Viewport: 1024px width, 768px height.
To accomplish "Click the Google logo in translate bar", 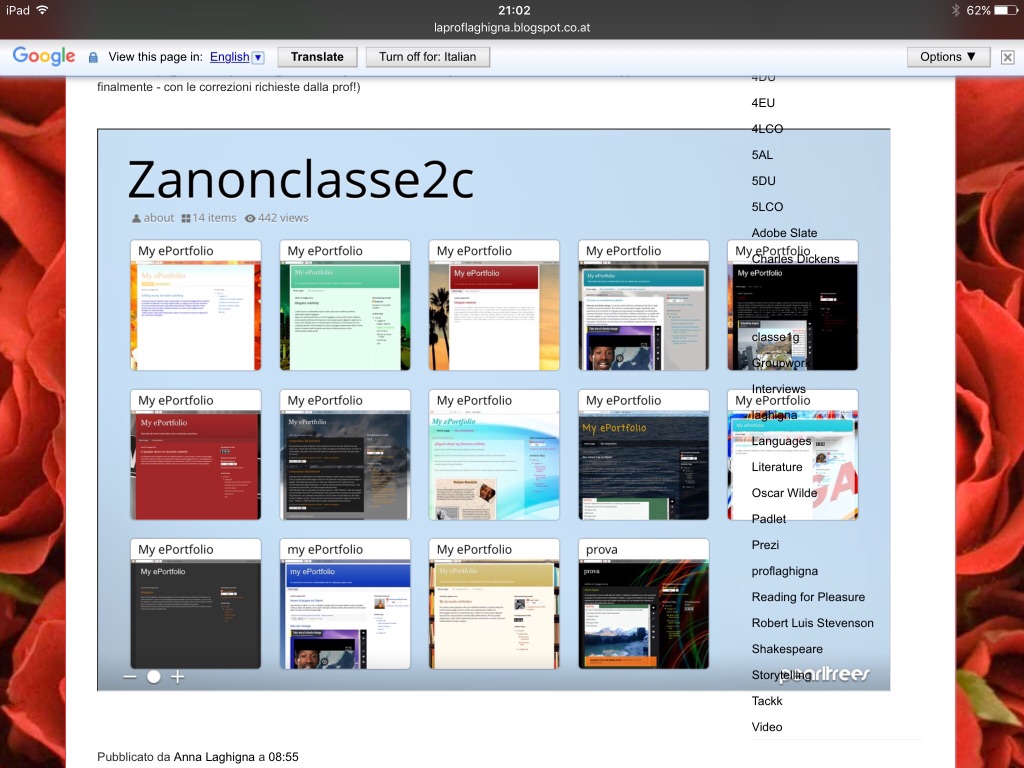I will (44, 57).
